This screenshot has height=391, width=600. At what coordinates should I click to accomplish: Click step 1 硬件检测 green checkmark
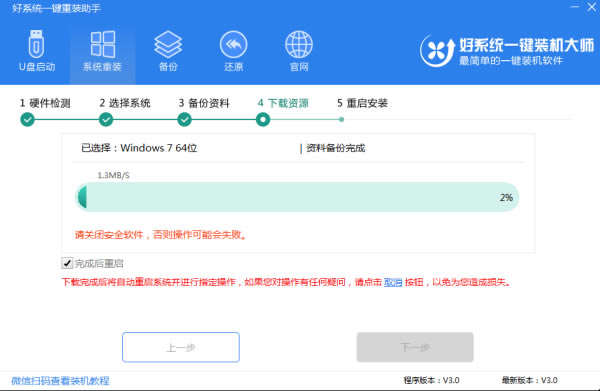[x=27, y=120]
